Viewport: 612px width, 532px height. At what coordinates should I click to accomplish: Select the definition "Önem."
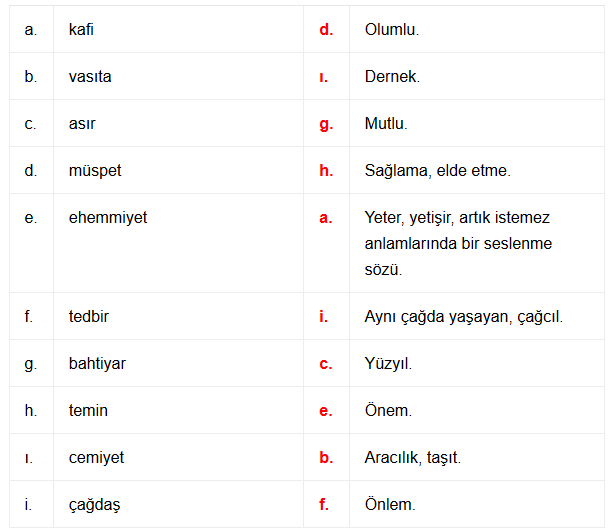[x=388, y=411]
